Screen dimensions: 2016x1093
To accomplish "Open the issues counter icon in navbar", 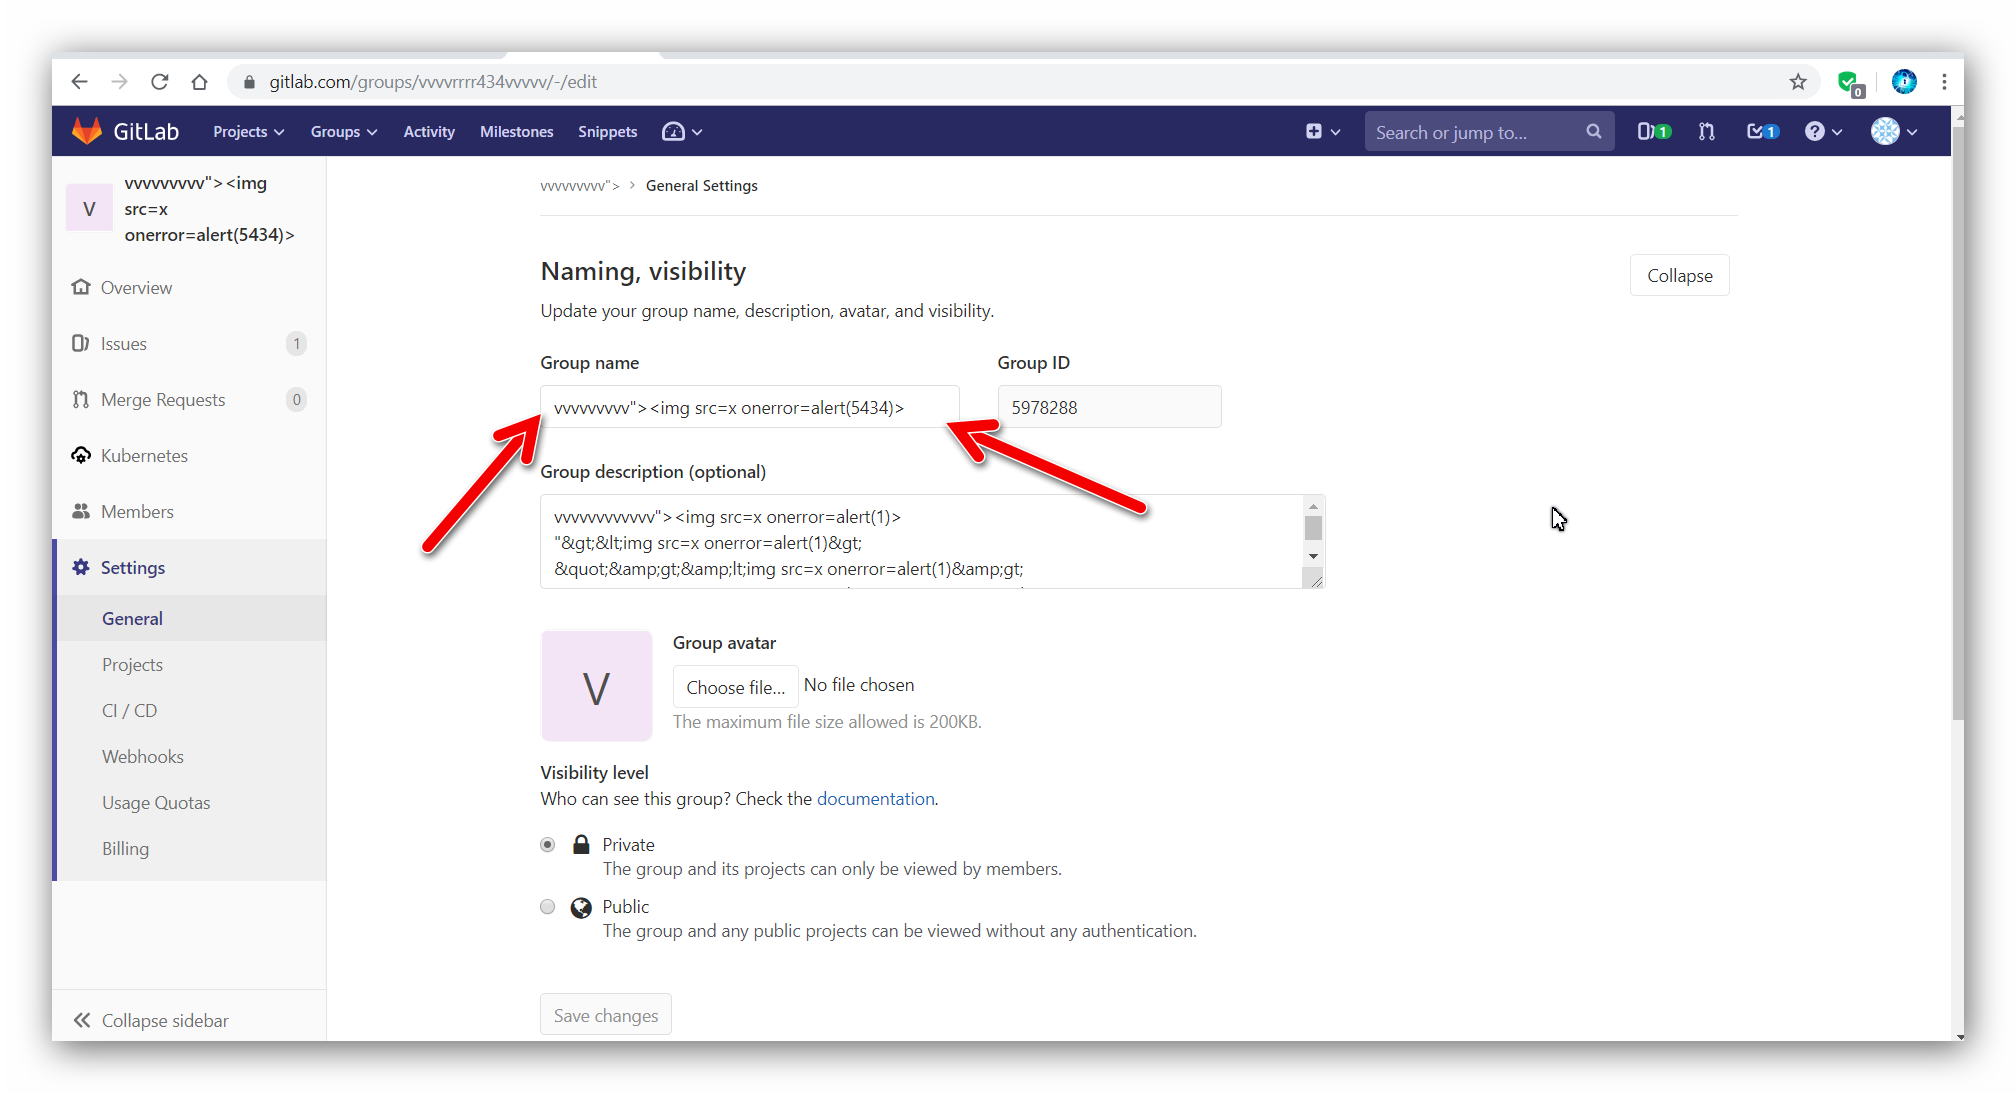I will tap(1653, 131).
